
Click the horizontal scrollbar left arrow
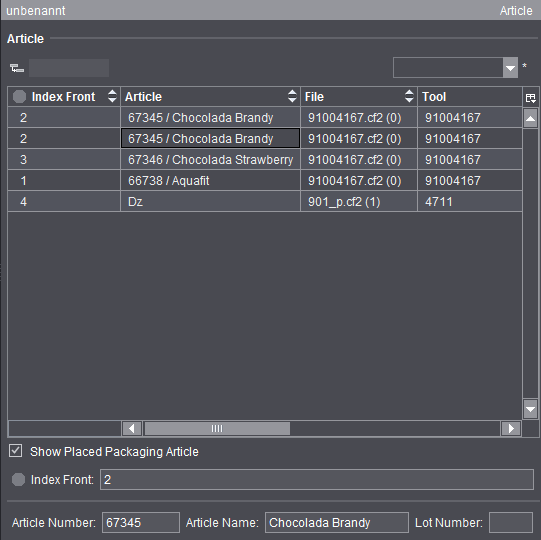131,429
